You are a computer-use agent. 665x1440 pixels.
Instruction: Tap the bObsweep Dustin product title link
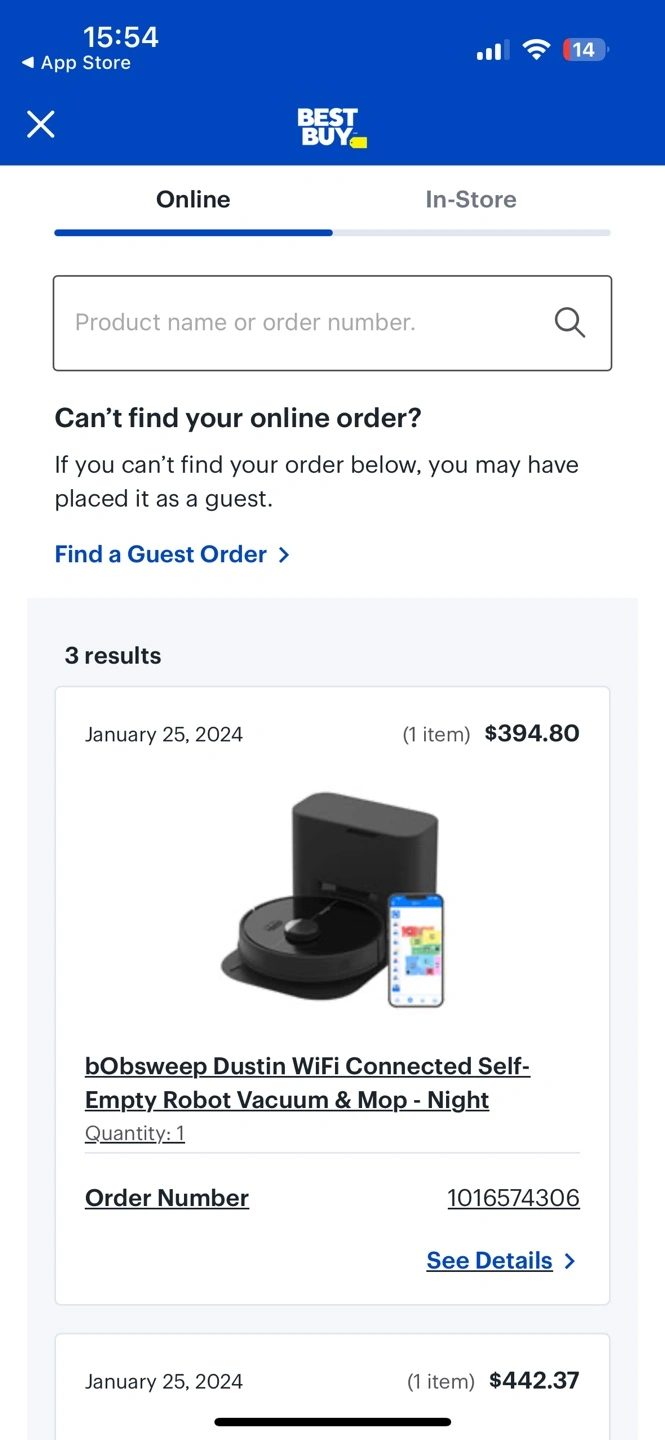pos(307,1083)
